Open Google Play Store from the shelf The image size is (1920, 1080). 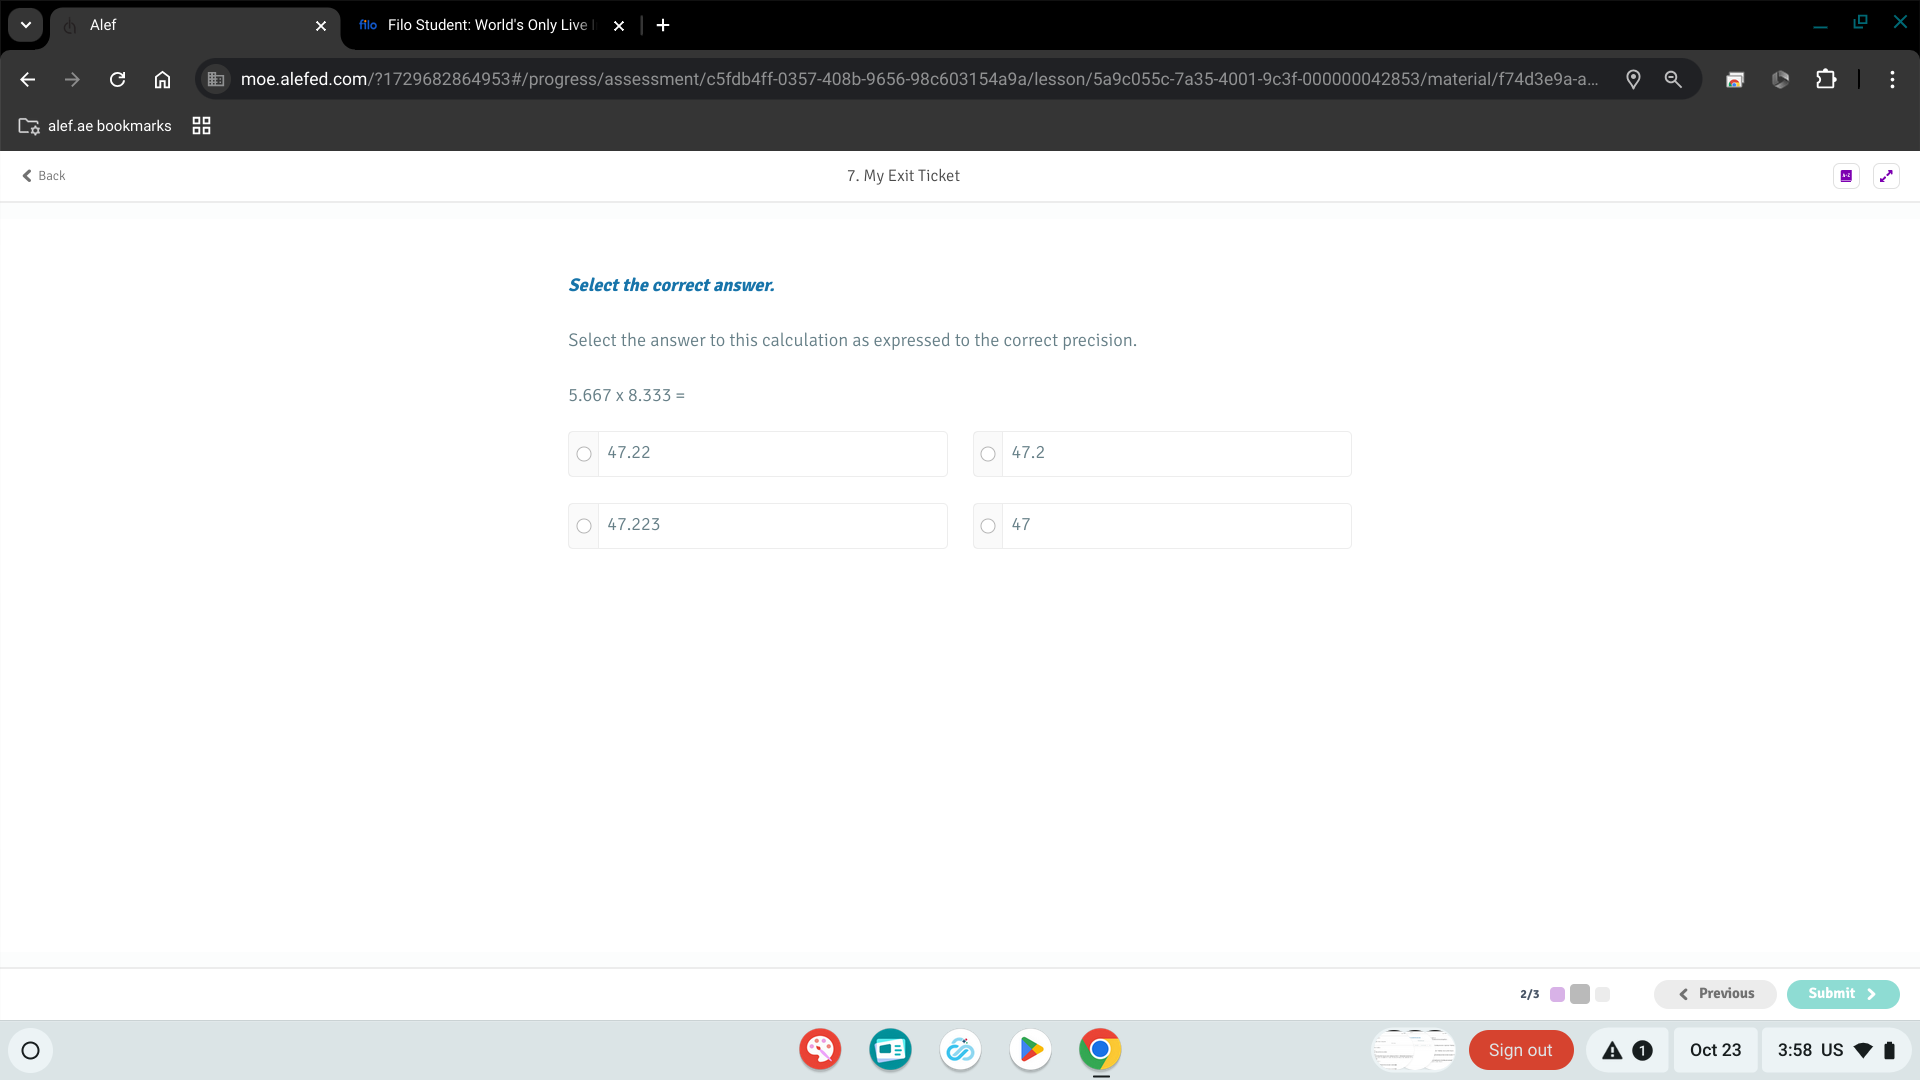[1030, 1050]
